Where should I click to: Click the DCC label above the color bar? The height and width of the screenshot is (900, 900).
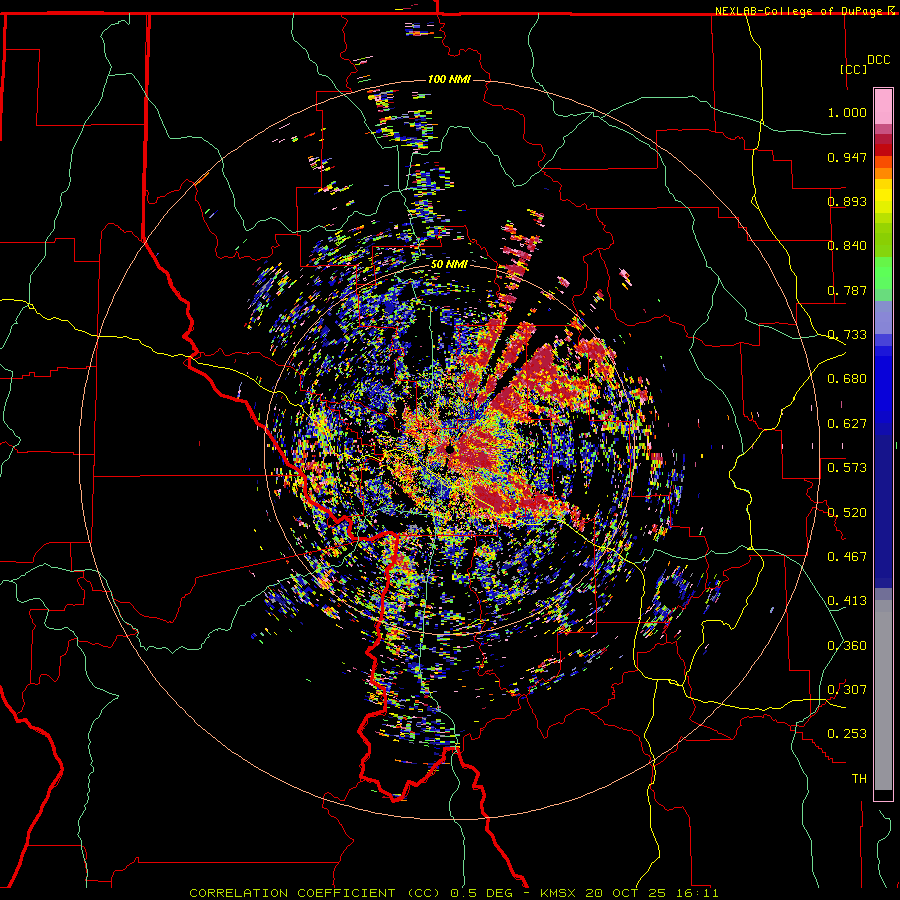click(879, 60)
